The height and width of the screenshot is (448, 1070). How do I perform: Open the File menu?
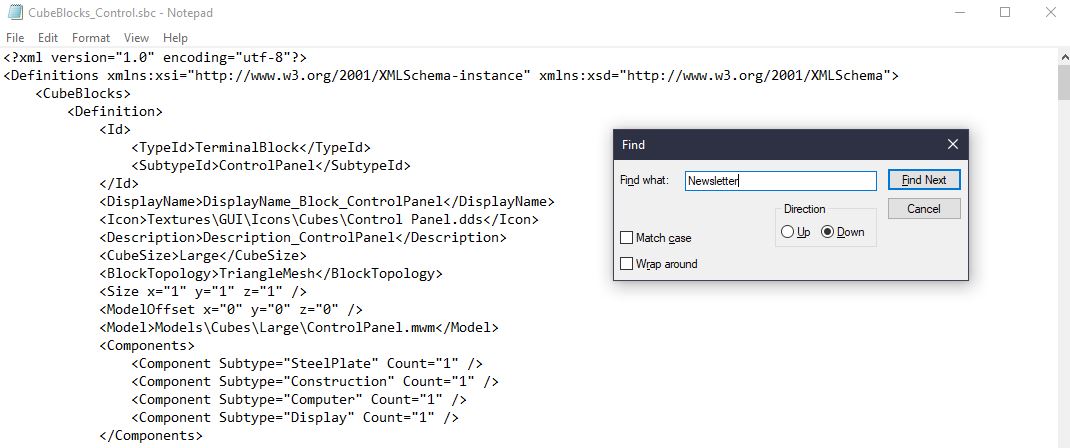click(14, 38)
